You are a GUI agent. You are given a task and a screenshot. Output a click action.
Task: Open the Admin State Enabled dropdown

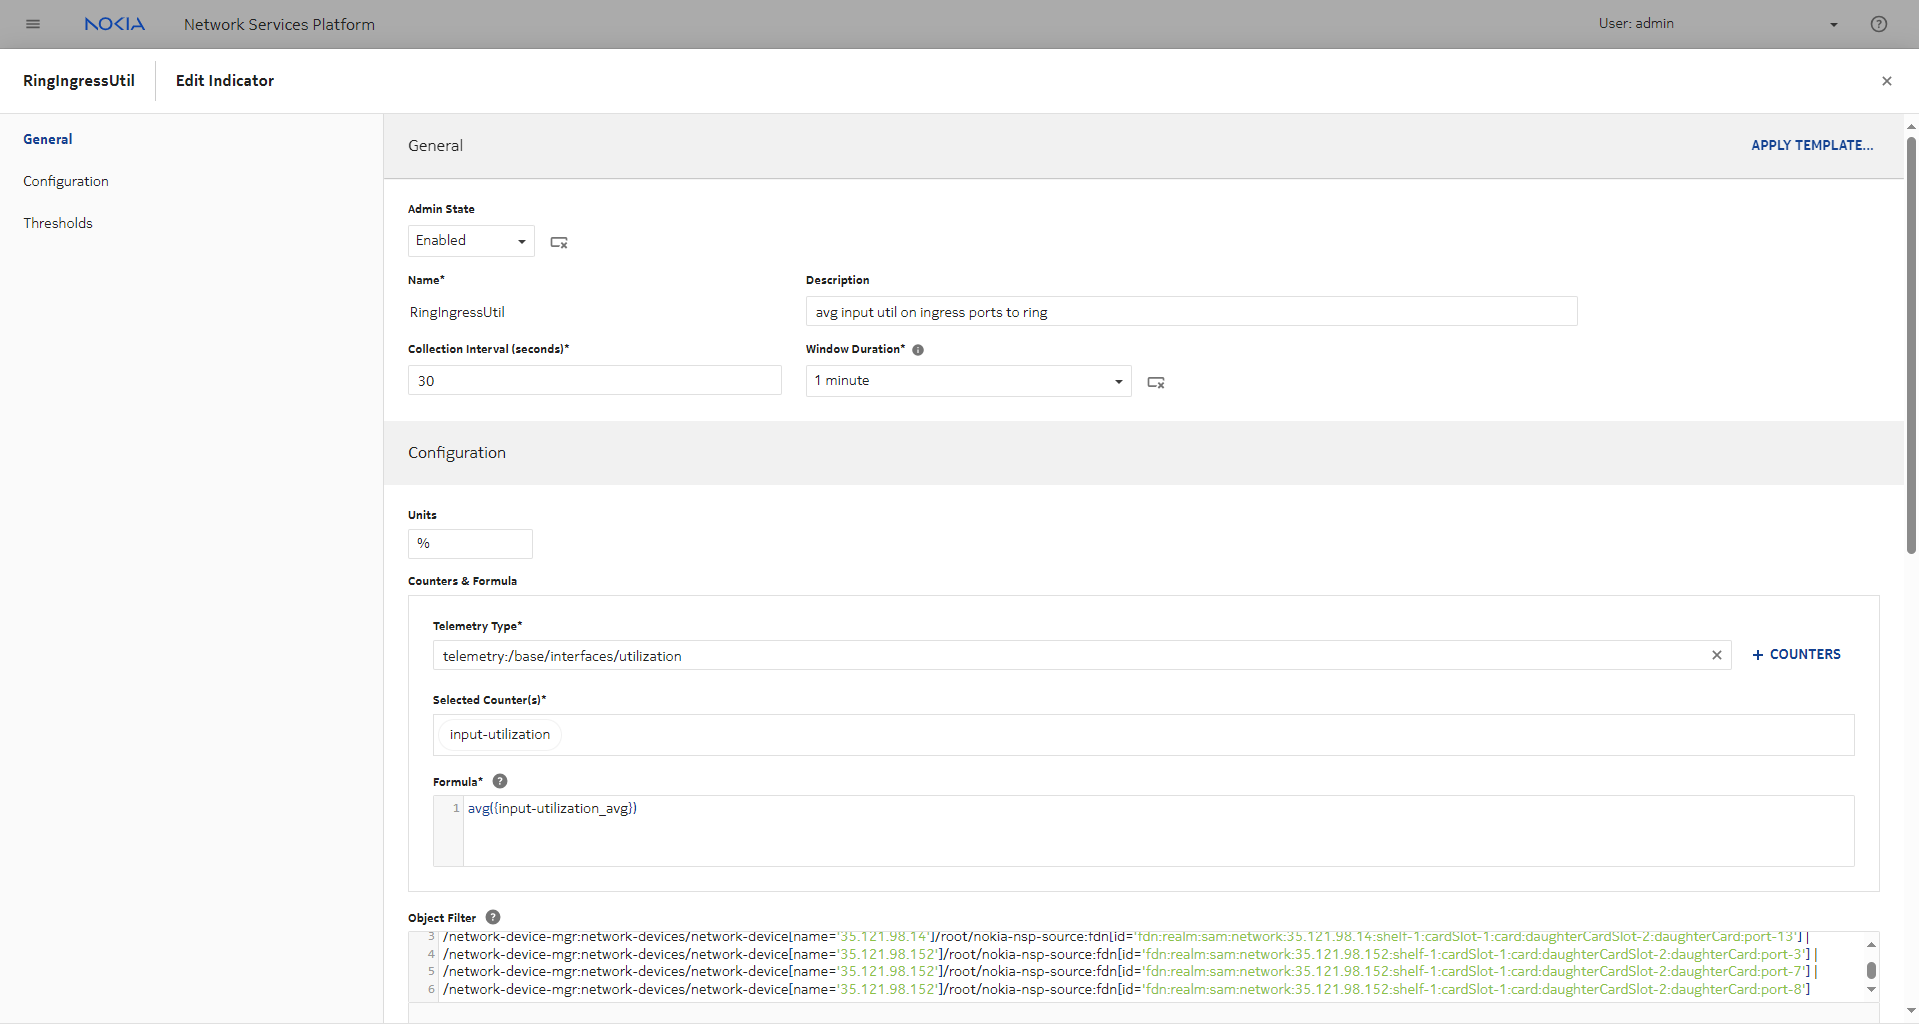[x=471, y=241]
